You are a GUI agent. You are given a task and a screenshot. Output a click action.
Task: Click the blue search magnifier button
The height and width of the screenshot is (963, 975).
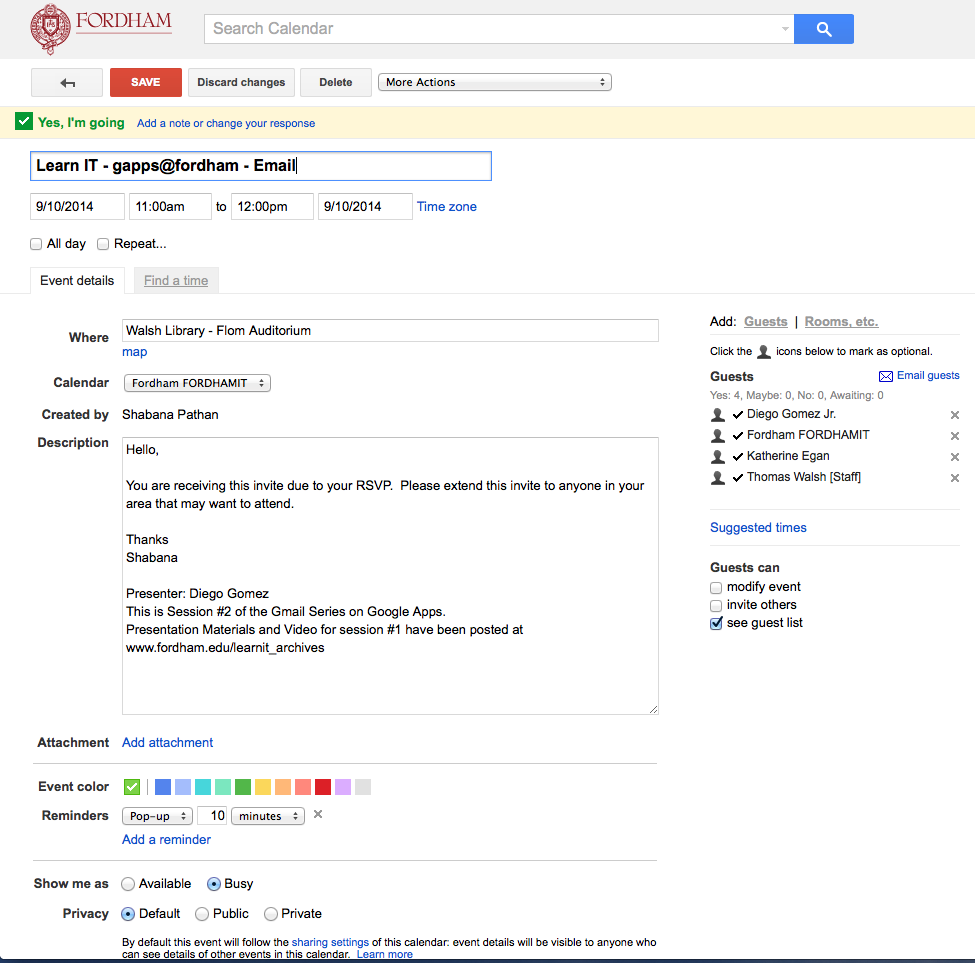[823, 29]
